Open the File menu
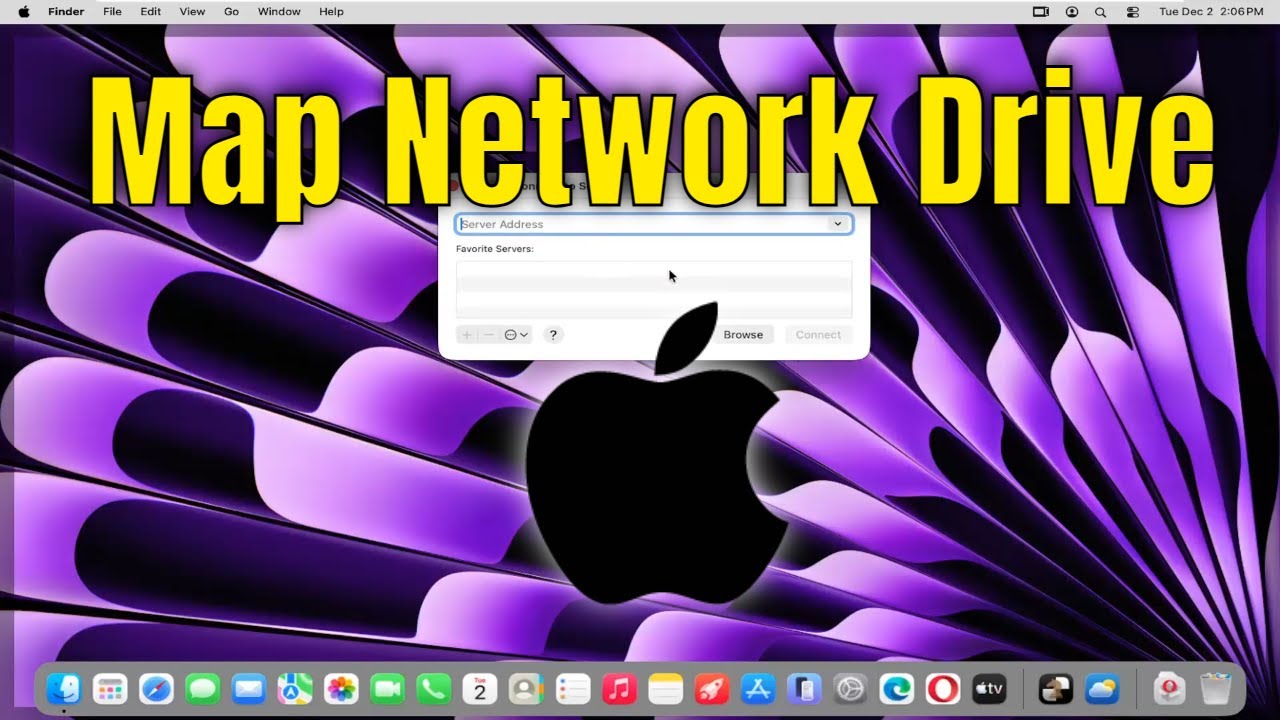Screen dimensions: 1280x720 [x=112, y=12]
